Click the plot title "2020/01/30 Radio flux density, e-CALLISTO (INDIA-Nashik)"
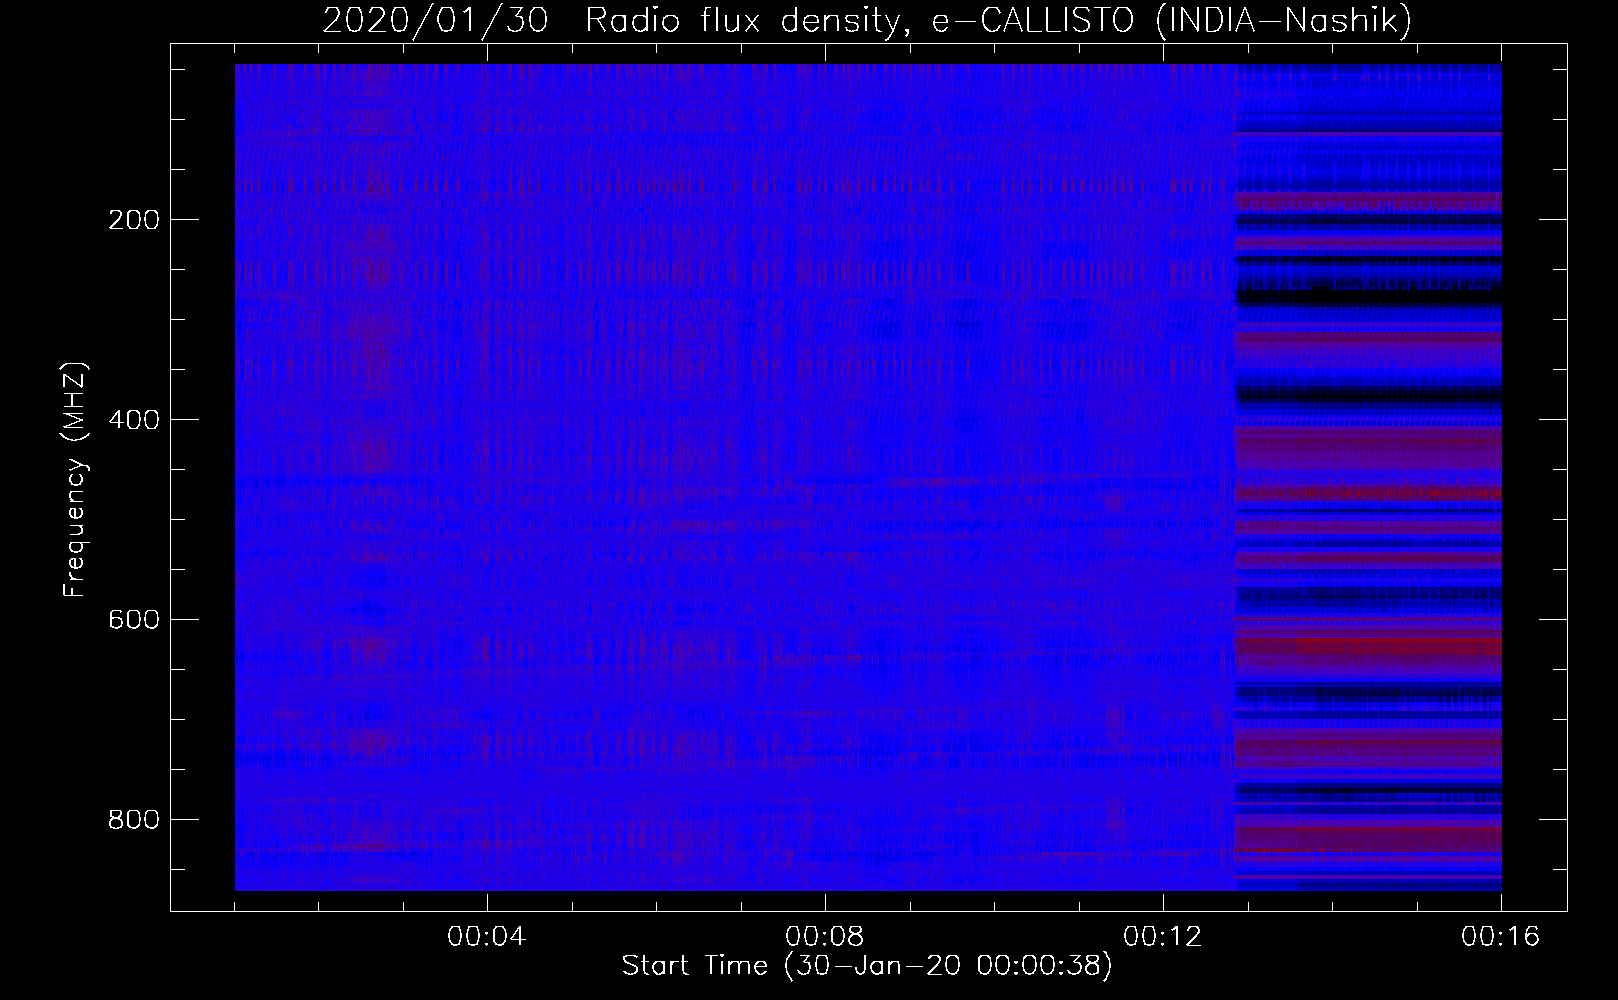The image size is (1618, 1000). tap(866, 20)
